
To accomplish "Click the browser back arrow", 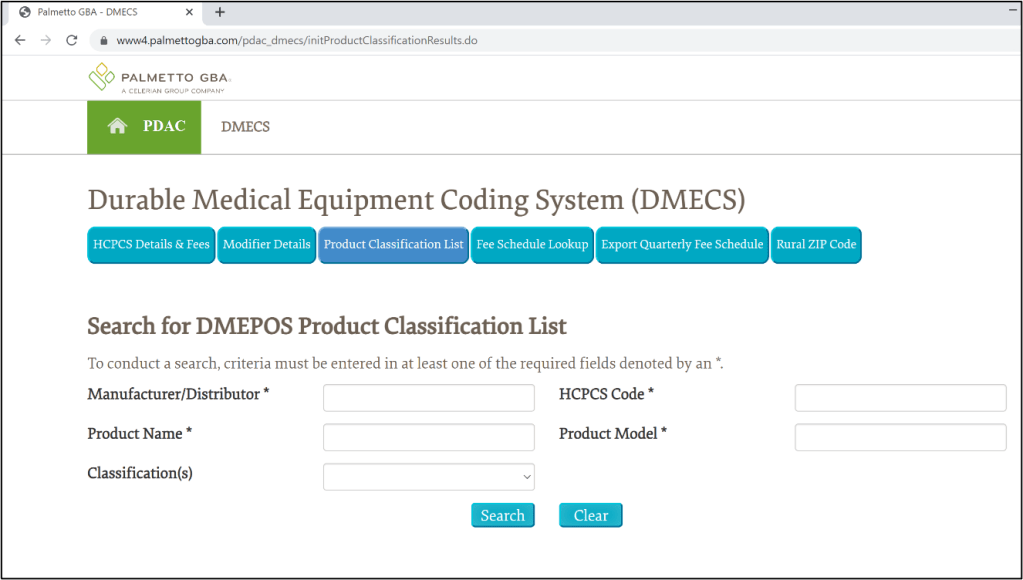I will pyautogui.click(x=20, y=41).
